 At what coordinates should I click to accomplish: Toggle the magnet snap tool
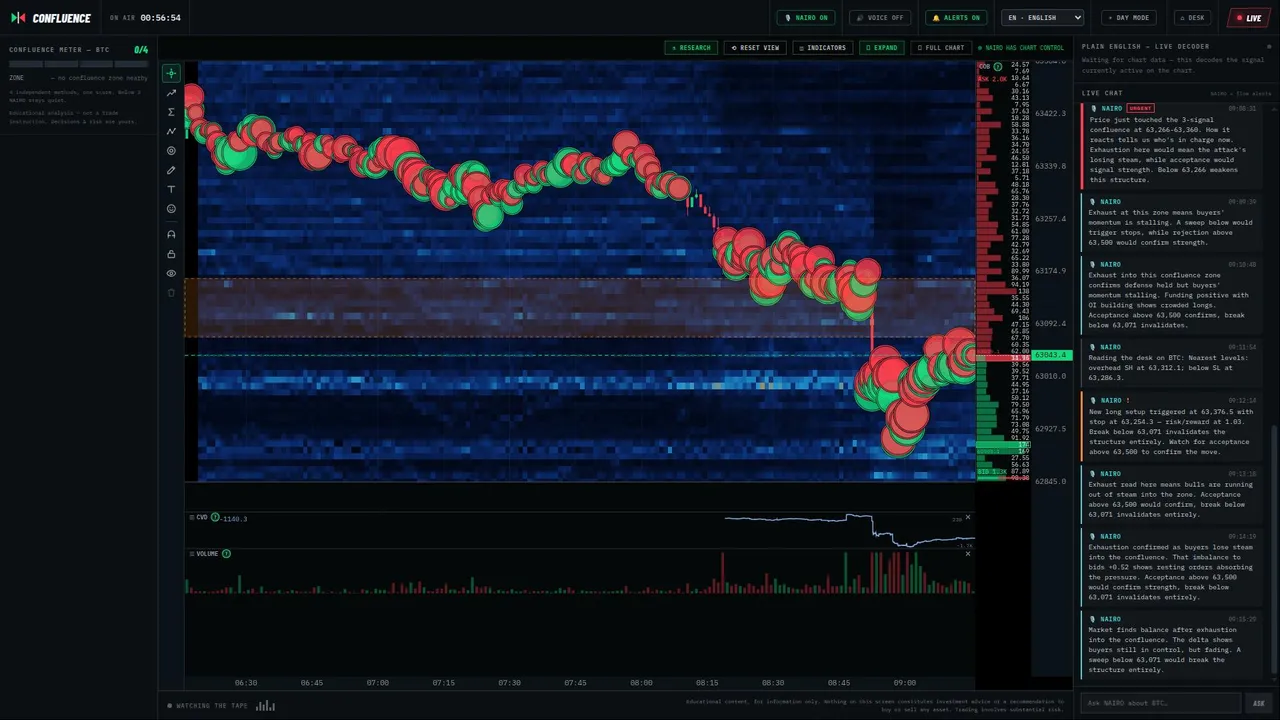pyautogui.click(x=171, y=234)
